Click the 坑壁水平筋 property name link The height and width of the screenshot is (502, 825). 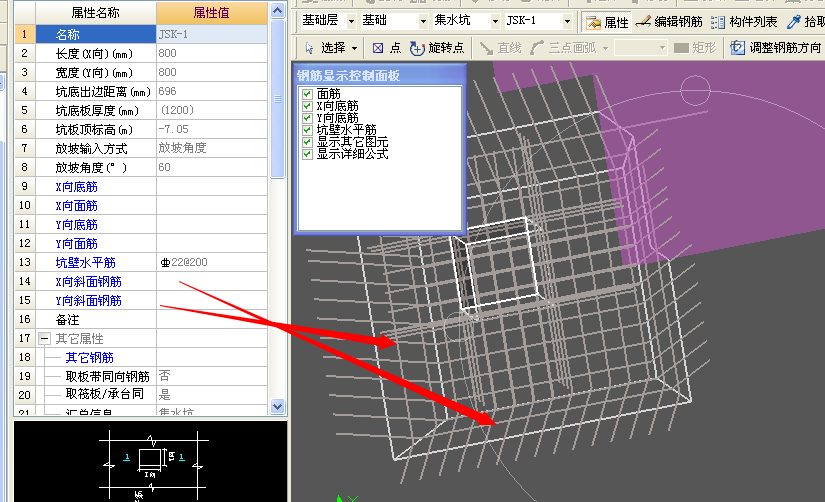86,263
